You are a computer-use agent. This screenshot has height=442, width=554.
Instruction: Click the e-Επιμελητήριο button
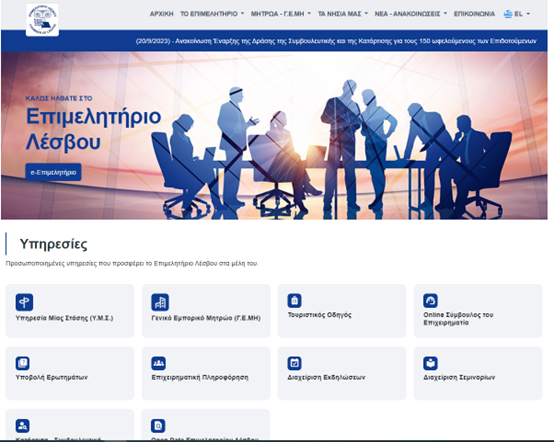pyautogui.click(x=53, y=172)
